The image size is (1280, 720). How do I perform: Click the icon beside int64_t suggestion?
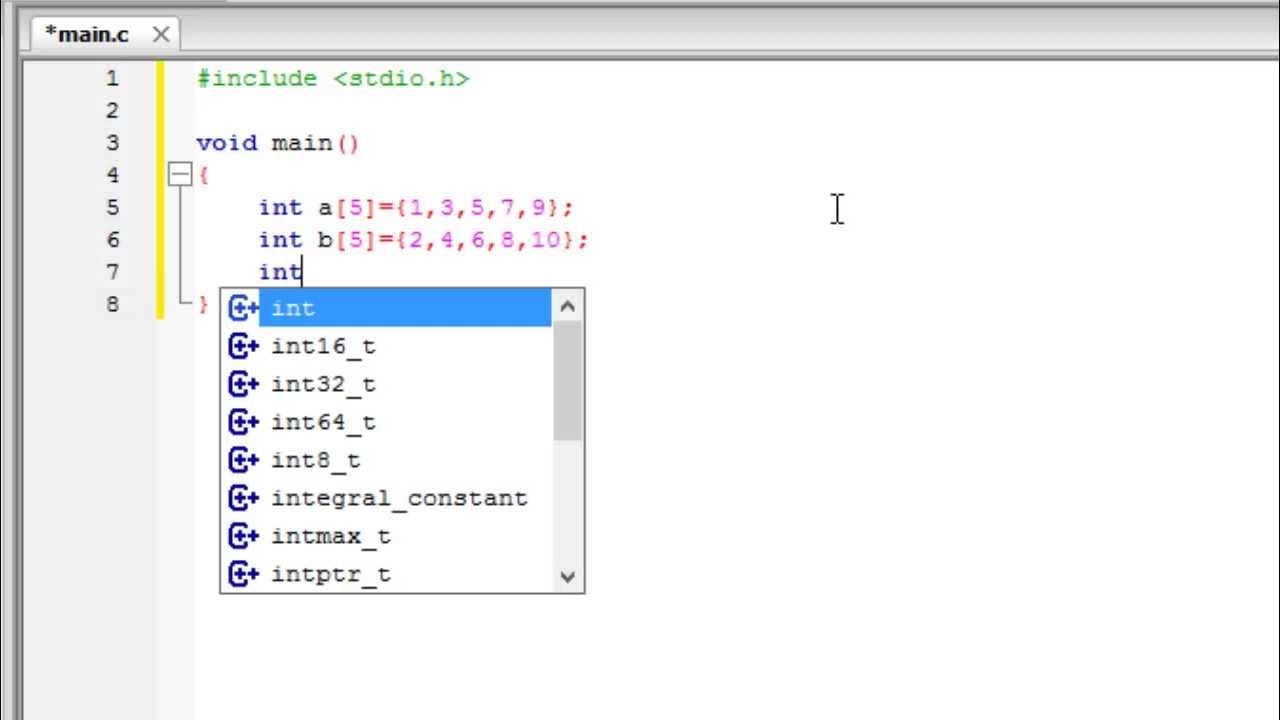click(x=244, y=423)
